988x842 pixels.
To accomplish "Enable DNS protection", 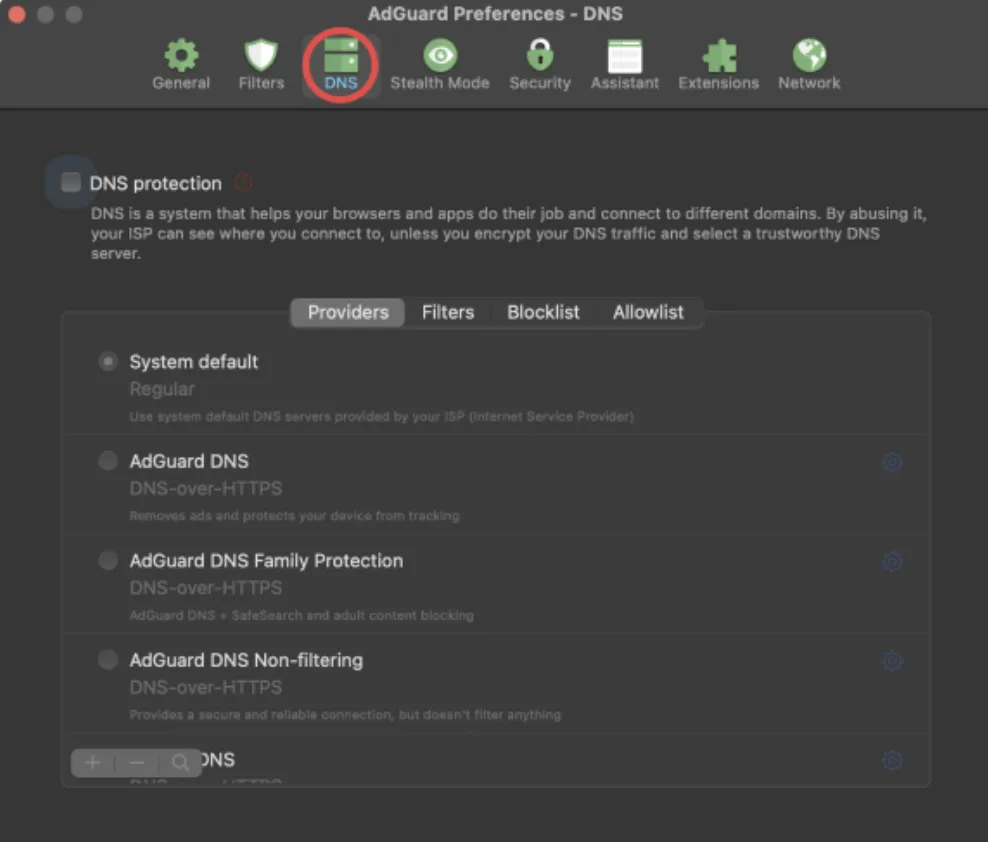I will 70,182.
